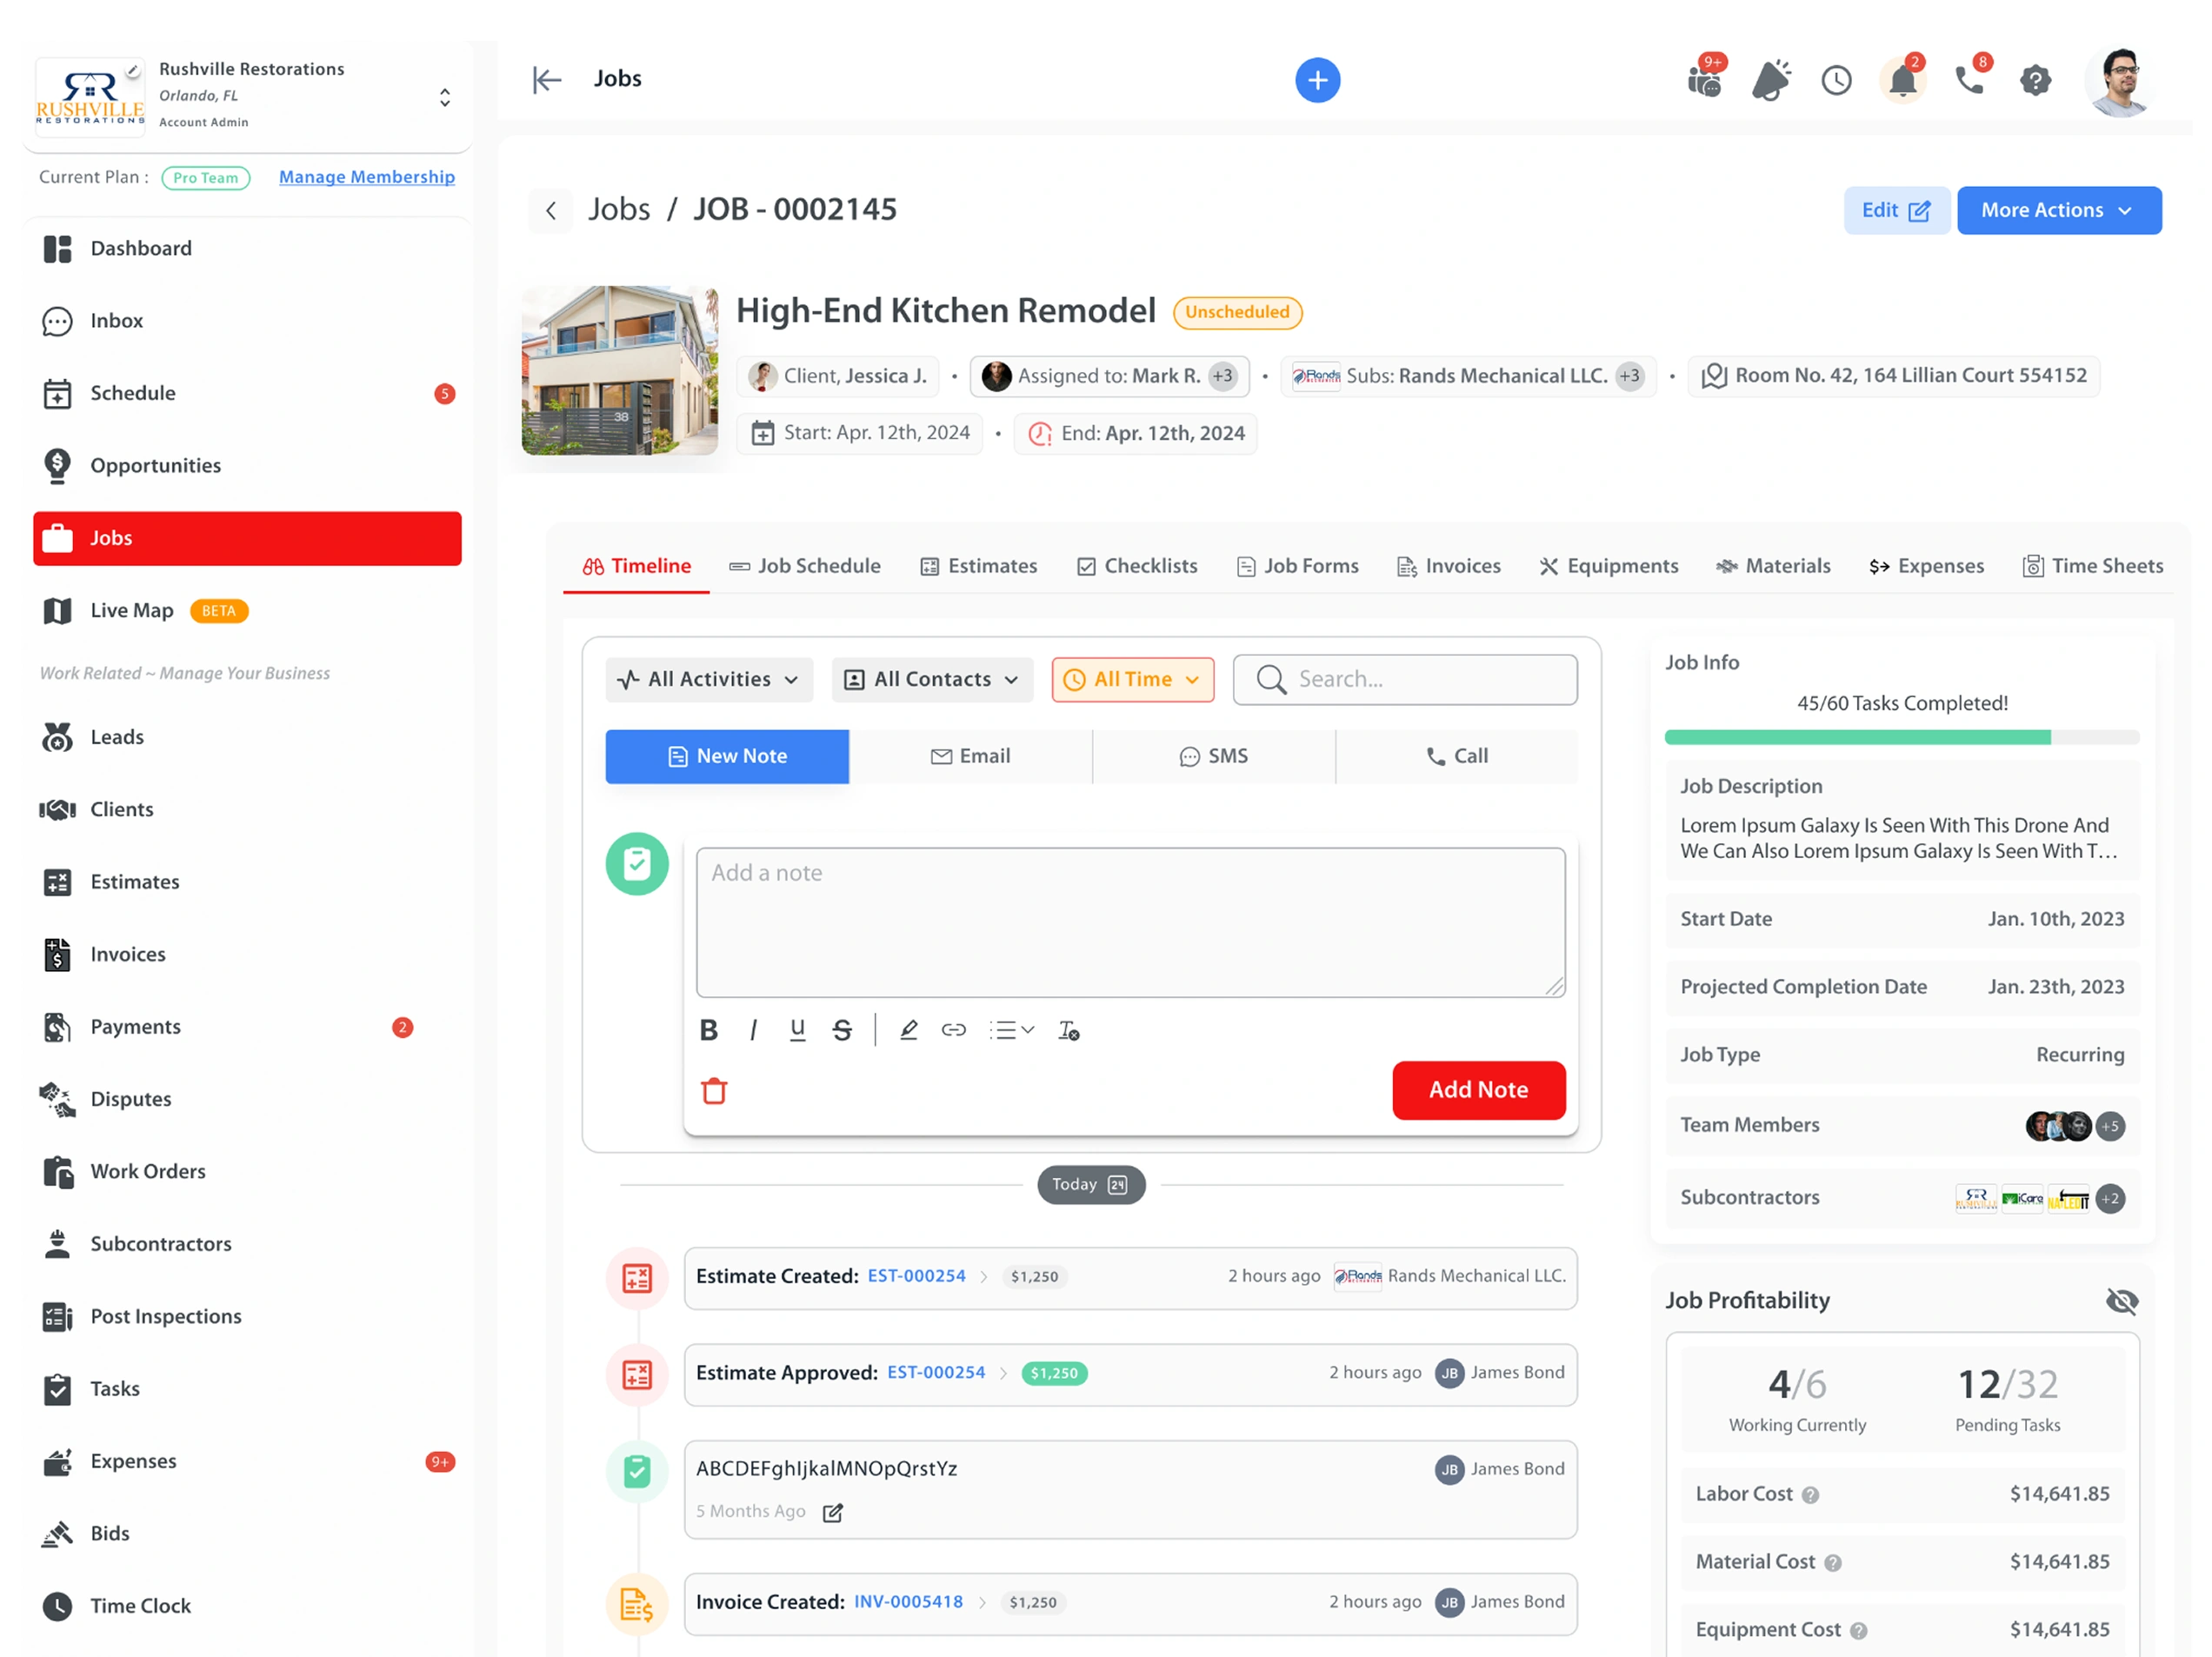Click the Bold formatting icon
Viewport: 2212px width, 1657px height.
click(x=708, y=1030)
